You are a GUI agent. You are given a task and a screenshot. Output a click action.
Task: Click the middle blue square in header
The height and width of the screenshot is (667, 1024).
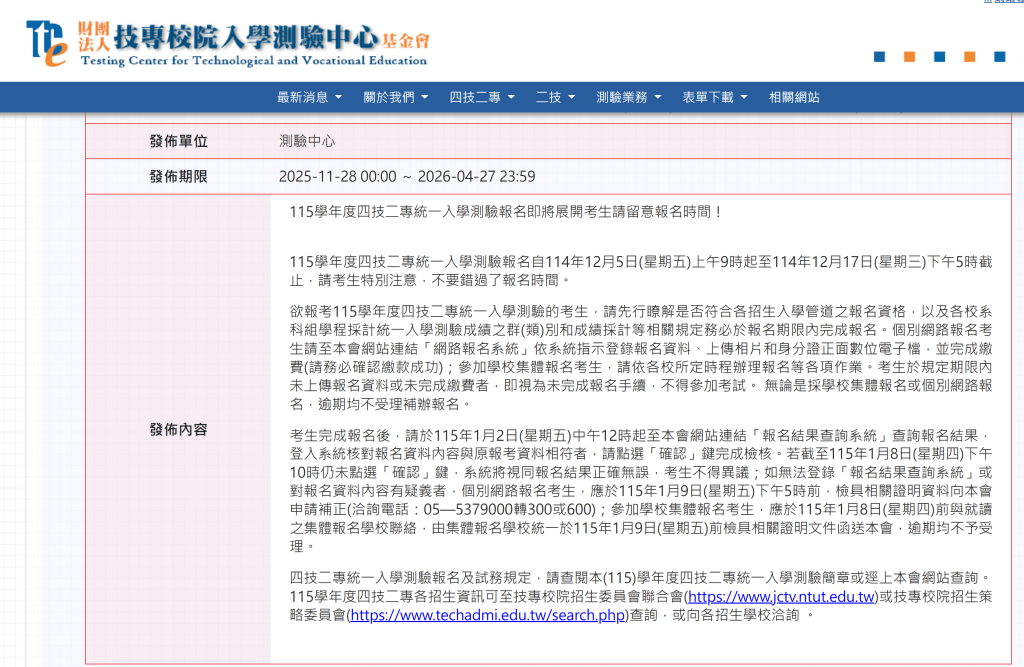pos(939,57)
